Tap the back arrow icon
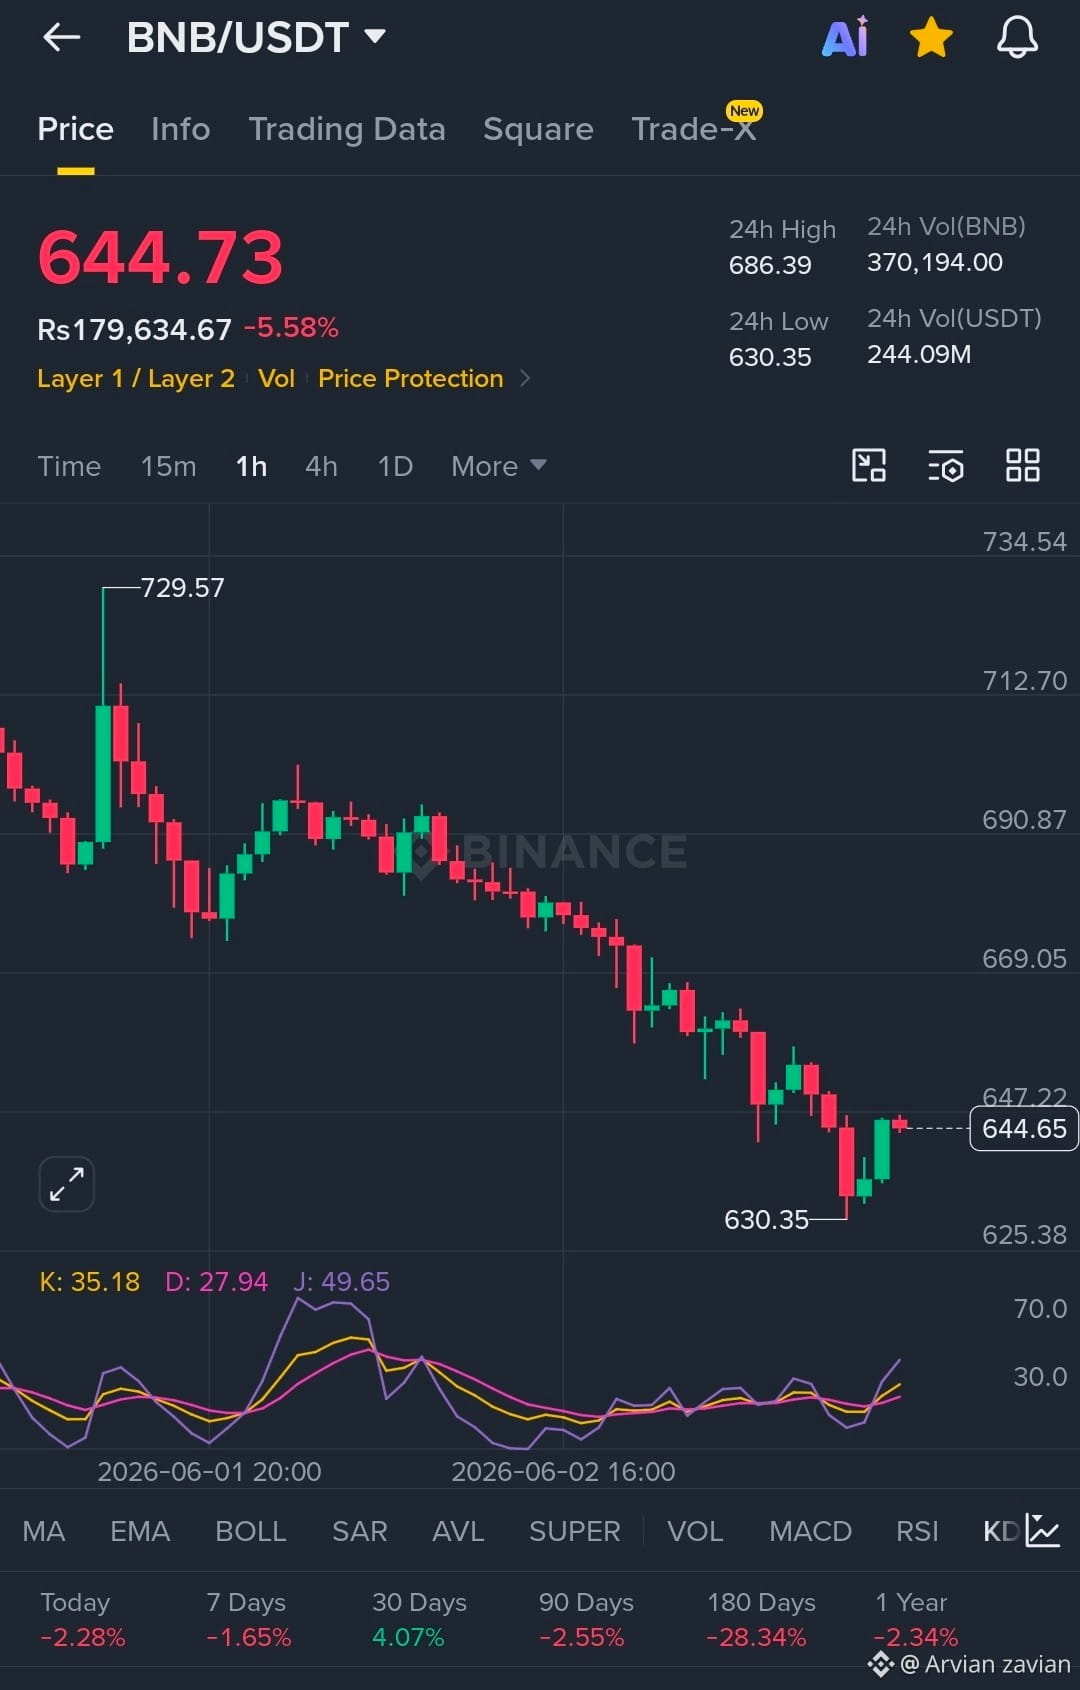The width and height of the screenshot is (1080, 1690). tap(62, 38)
